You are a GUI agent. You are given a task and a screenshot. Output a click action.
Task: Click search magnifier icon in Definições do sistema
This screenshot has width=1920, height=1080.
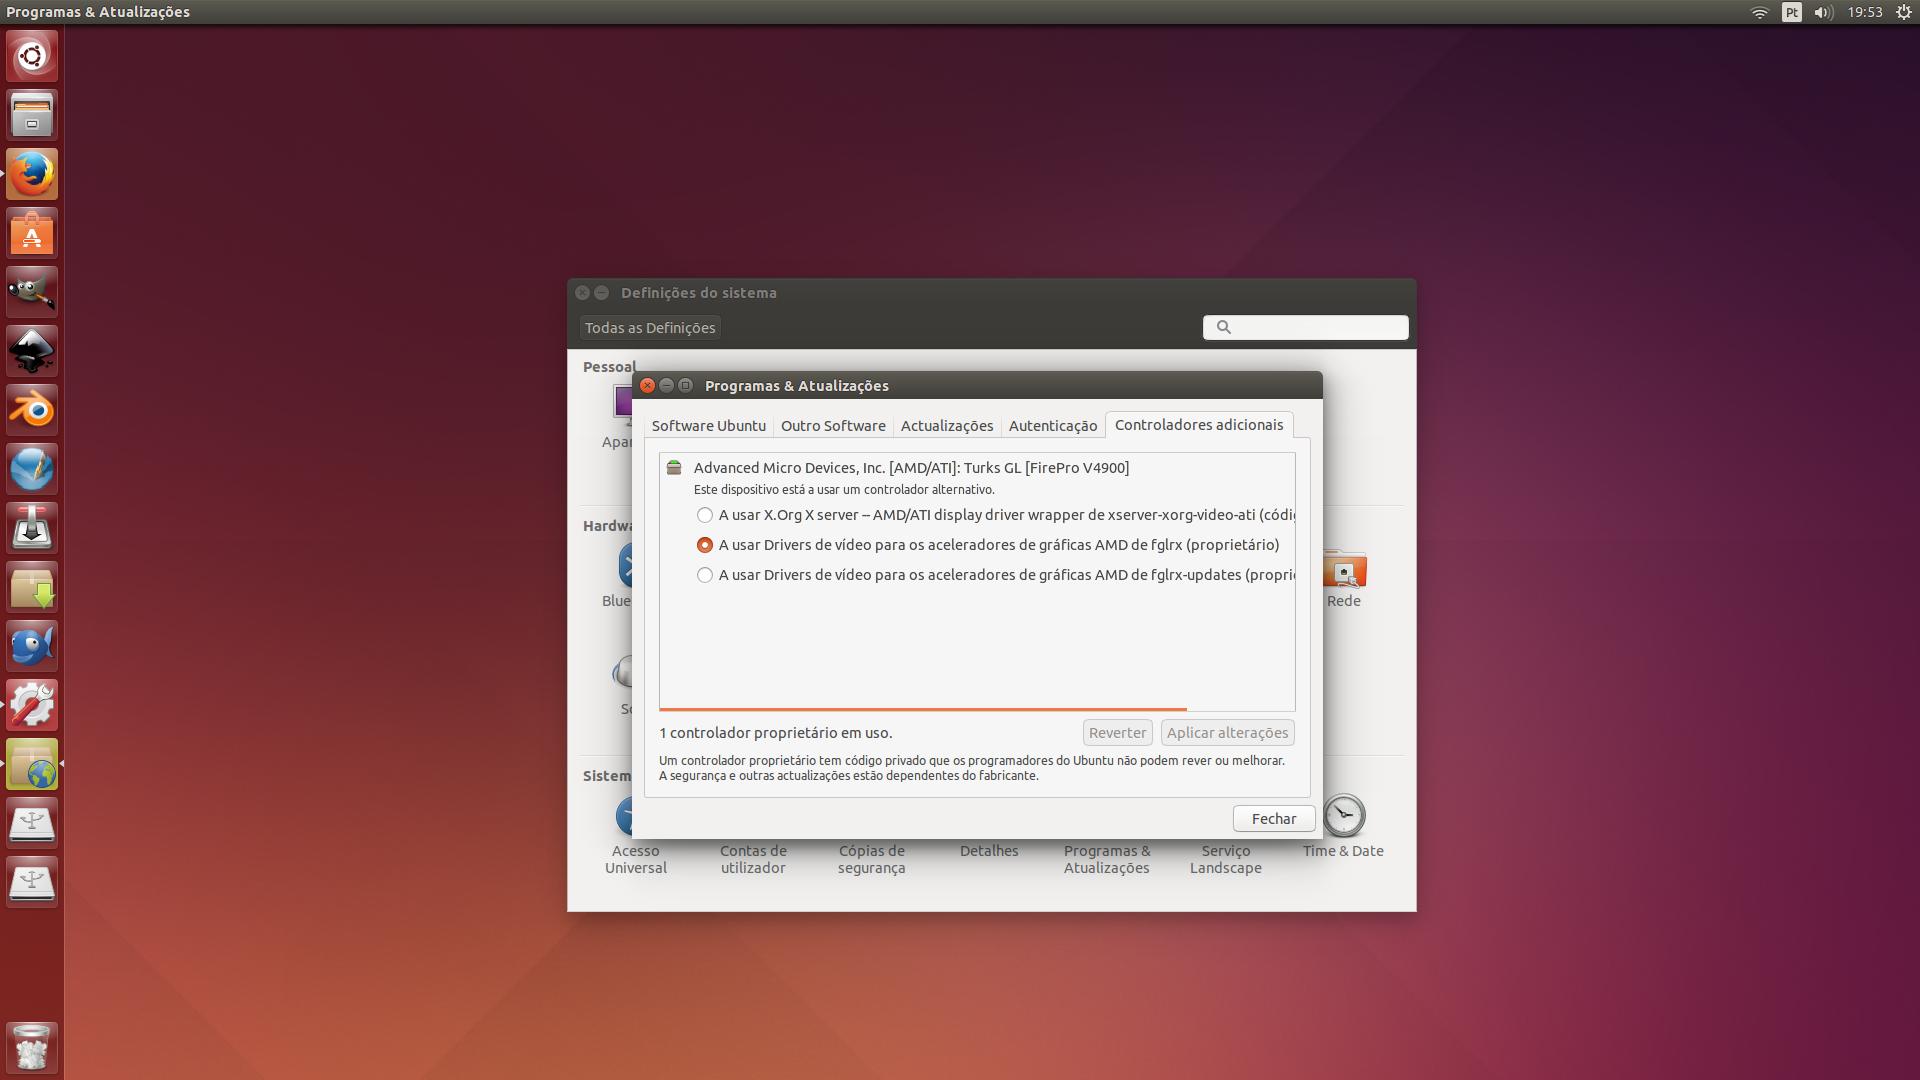[1223, 327]
